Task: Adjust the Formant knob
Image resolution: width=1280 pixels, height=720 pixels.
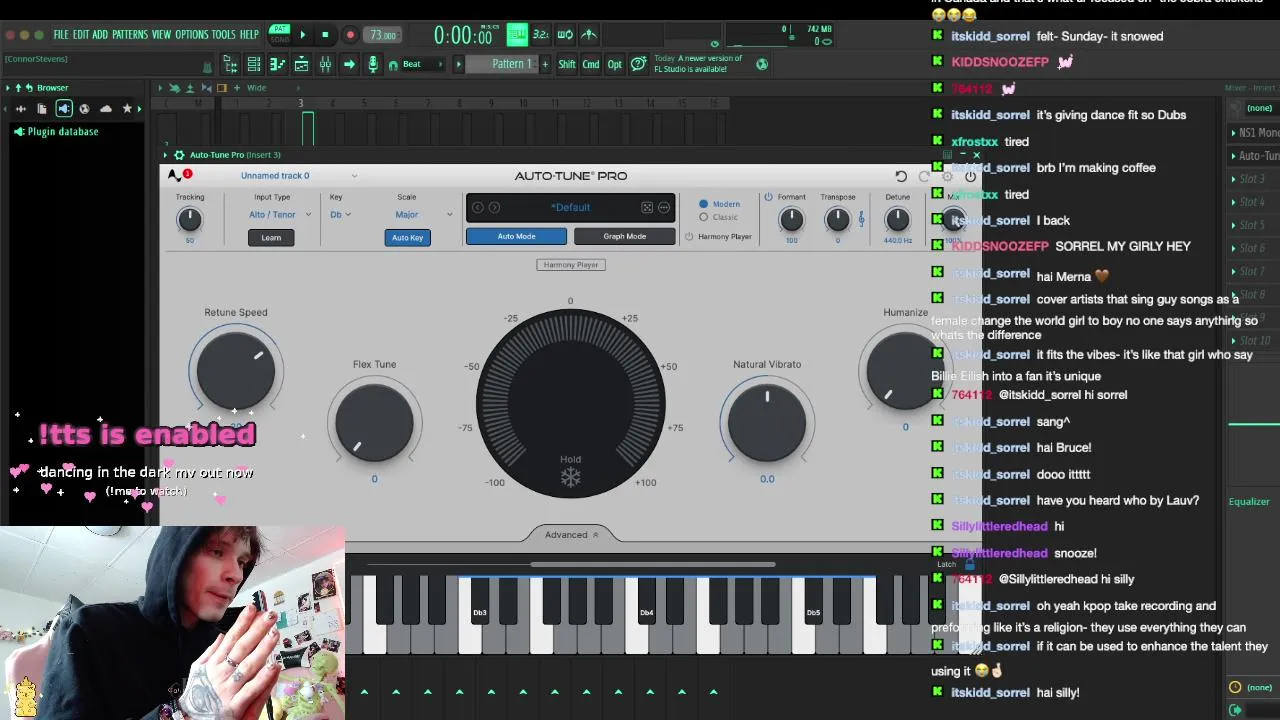Action: point(791,219)
